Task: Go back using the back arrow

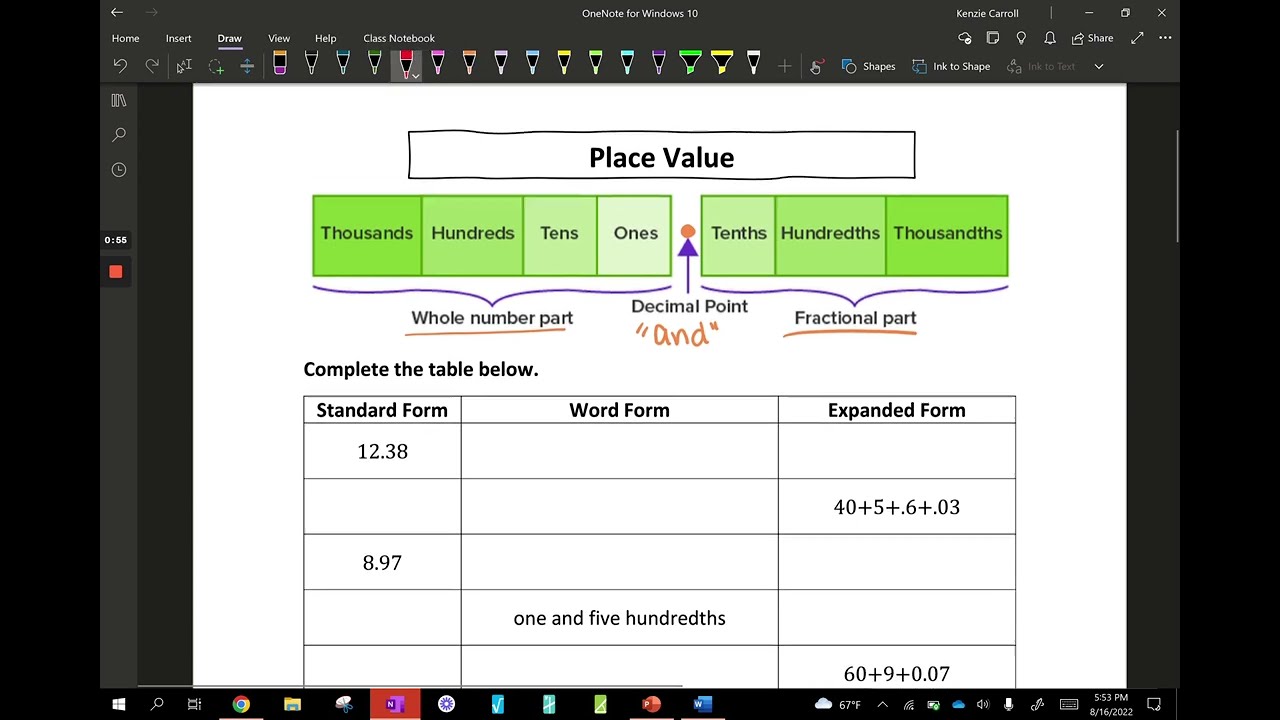Action: pyautogui.click(x=117, y=13)
